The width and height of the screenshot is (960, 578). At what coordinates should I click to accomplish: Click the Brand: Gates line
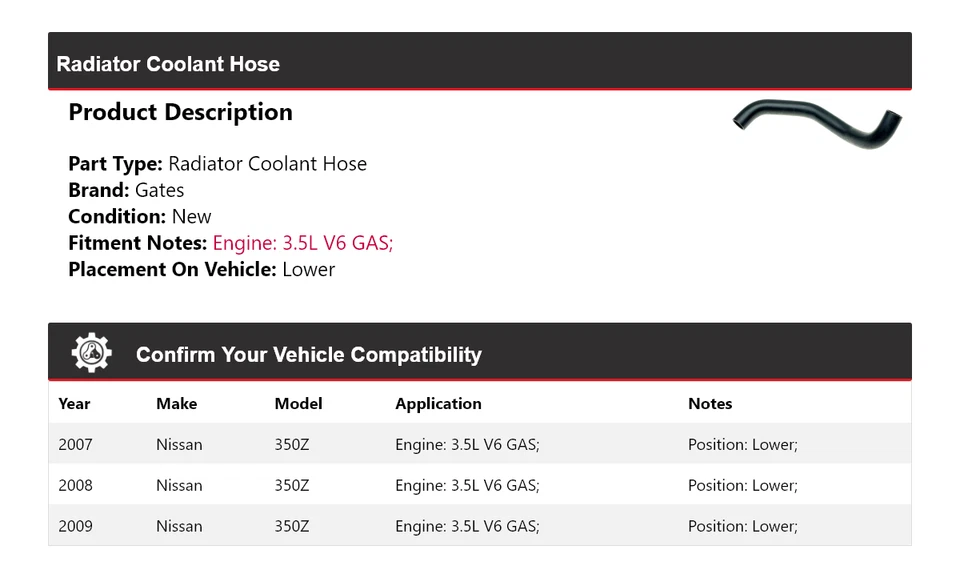(x=126, y=190)
